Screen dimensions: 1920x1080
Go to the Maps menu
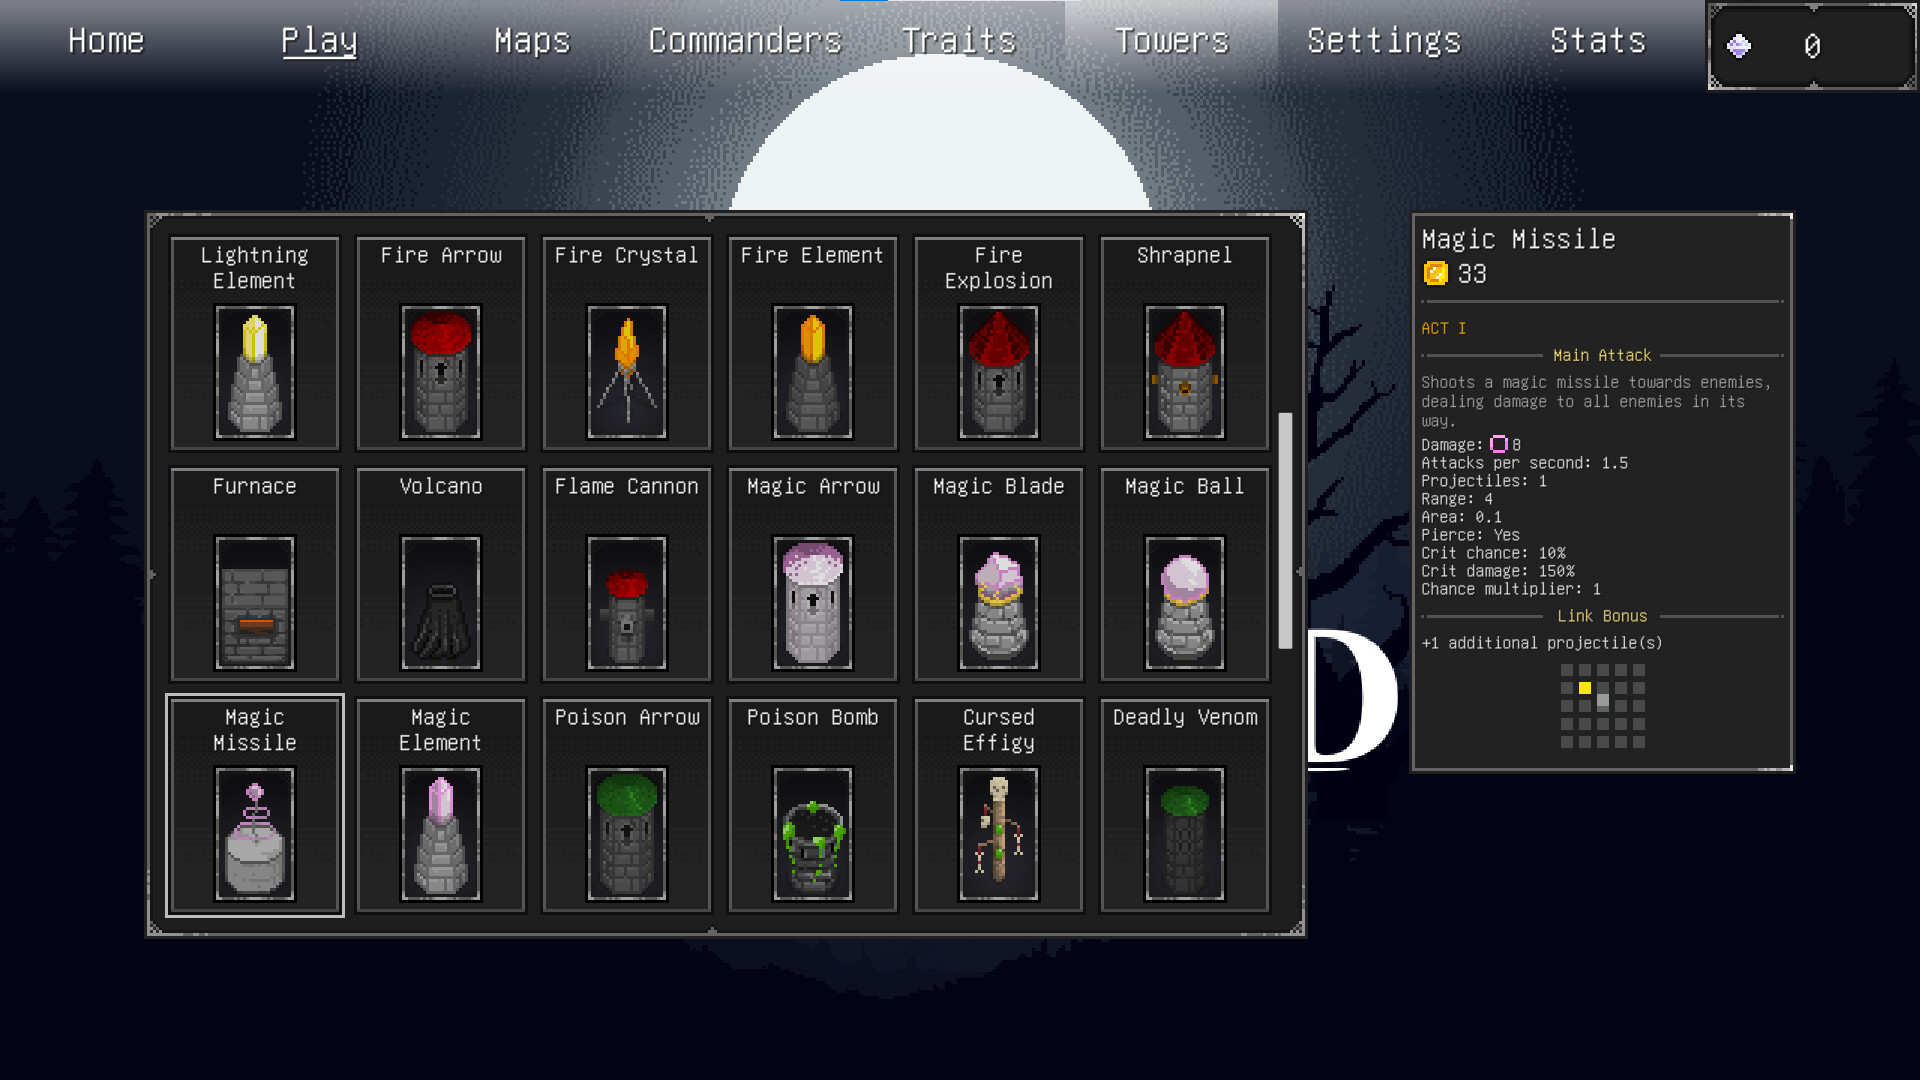531,40
